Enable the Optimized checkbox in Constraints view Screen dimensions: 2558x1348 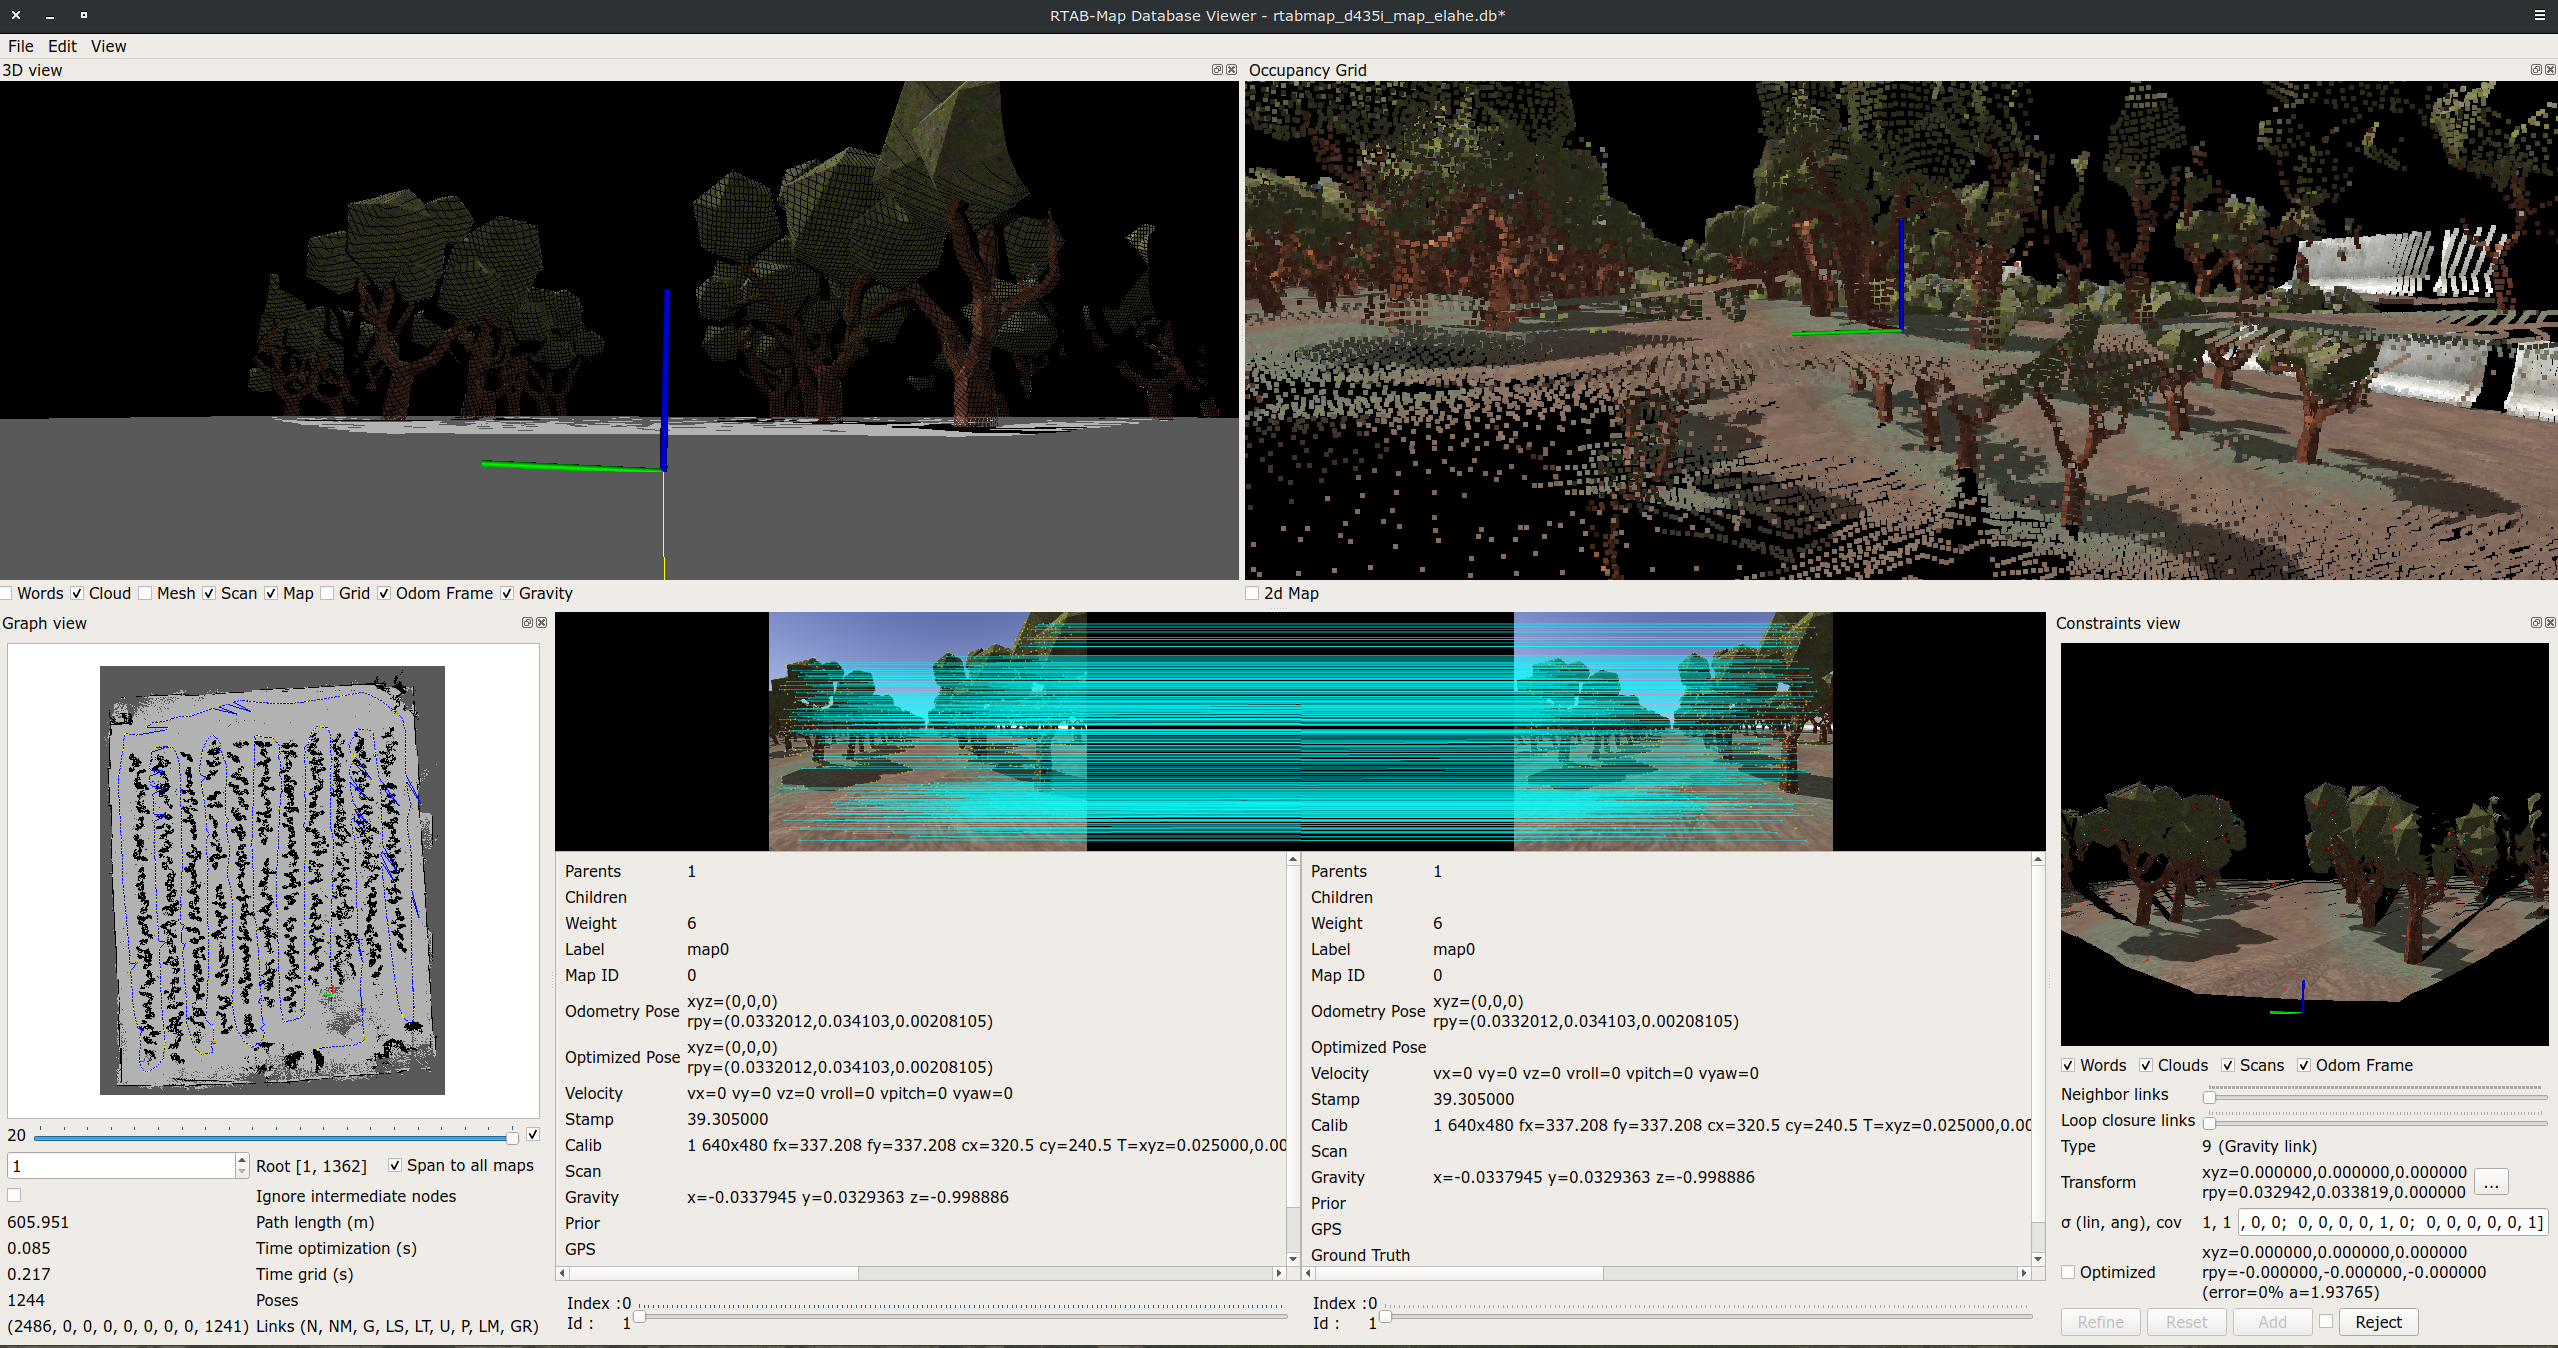[2068, 1272]
